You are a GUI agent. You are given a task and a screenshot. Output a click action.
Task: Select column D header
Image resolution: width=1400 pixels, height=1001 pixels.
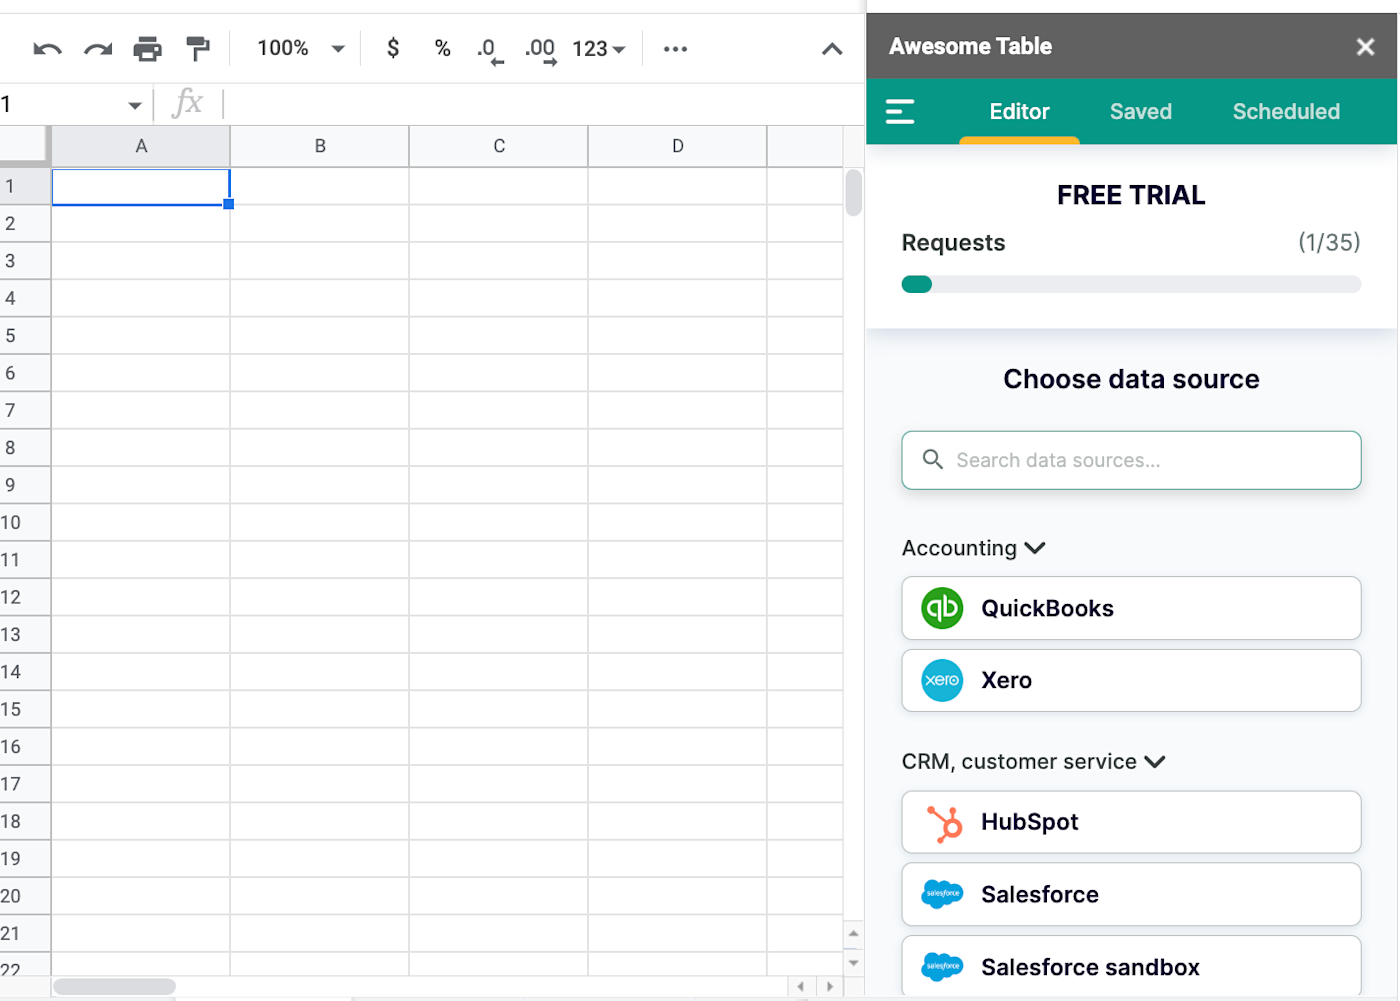[678, 146]
